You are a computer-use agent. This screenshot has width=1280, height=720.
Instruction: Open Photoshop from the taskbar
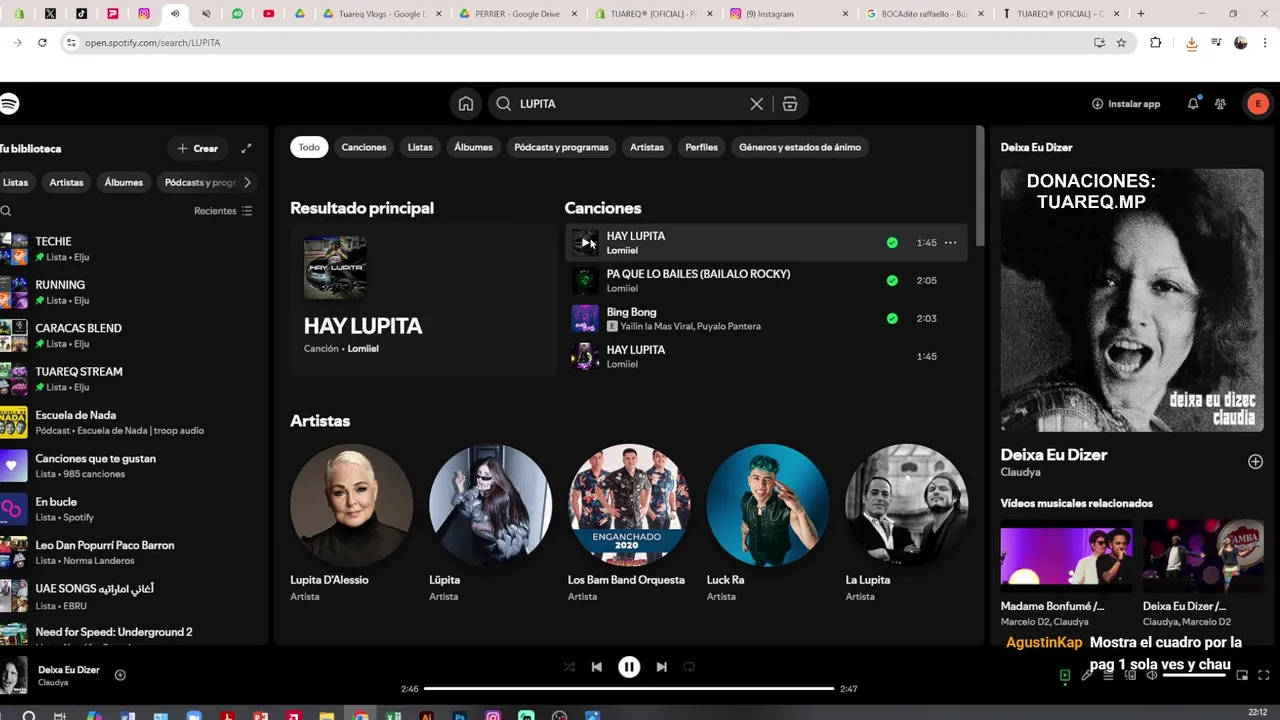click(460, 715)
